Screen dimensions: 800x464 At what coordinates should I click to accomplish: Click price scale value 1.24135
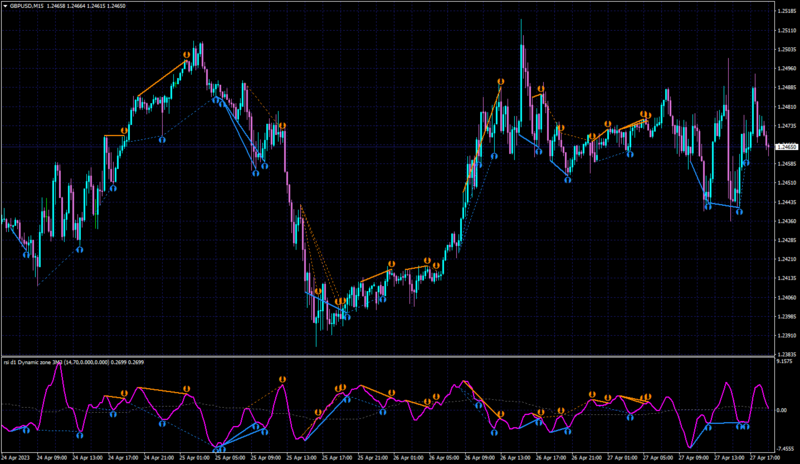pos(786,278)
